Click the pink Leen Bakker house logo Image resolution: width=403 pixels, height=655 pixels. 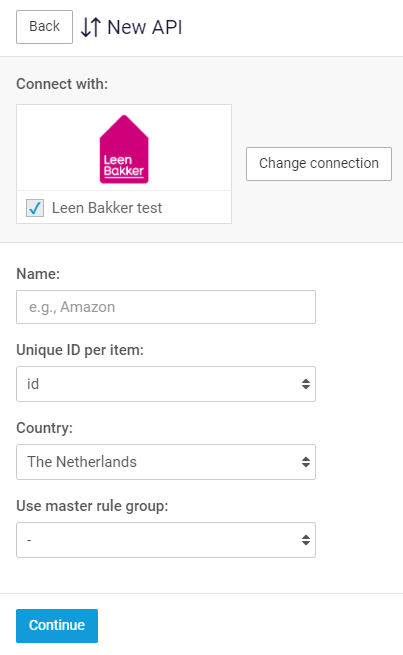[124, 149]
